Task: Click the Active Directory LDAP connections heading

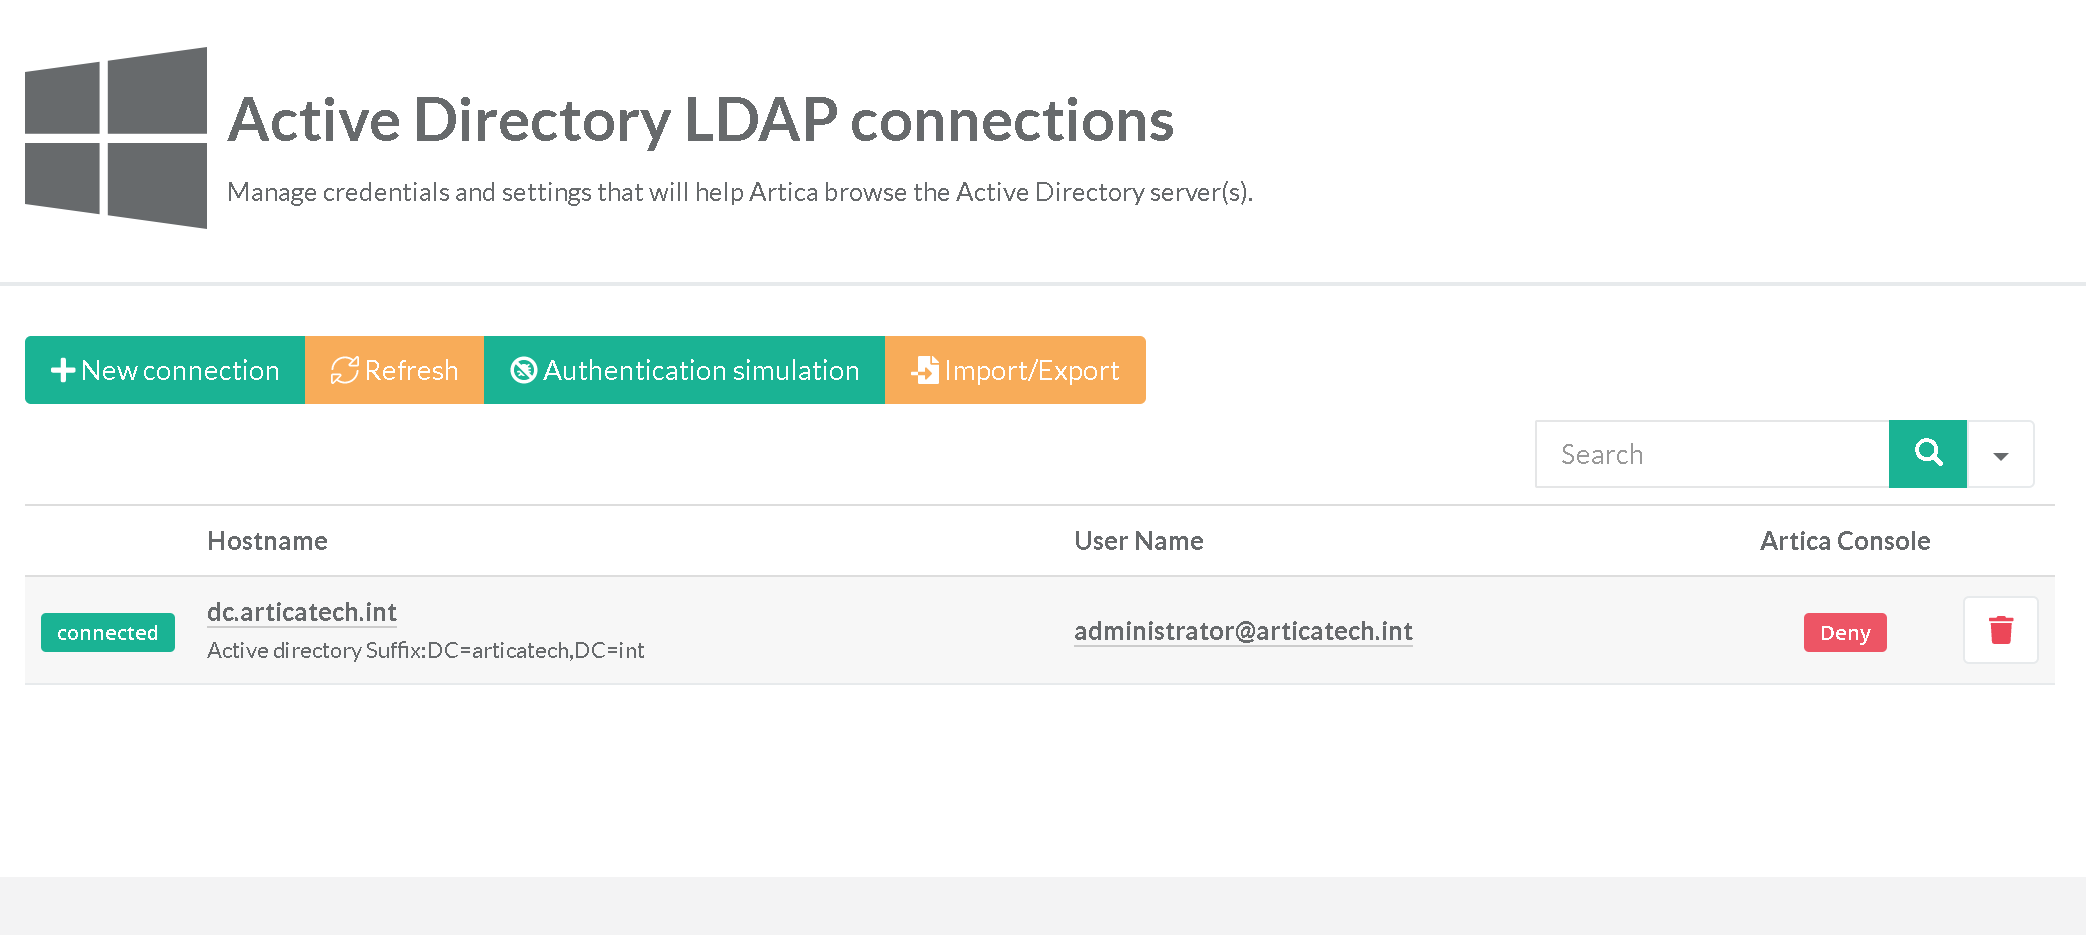Action: point(700,120)
